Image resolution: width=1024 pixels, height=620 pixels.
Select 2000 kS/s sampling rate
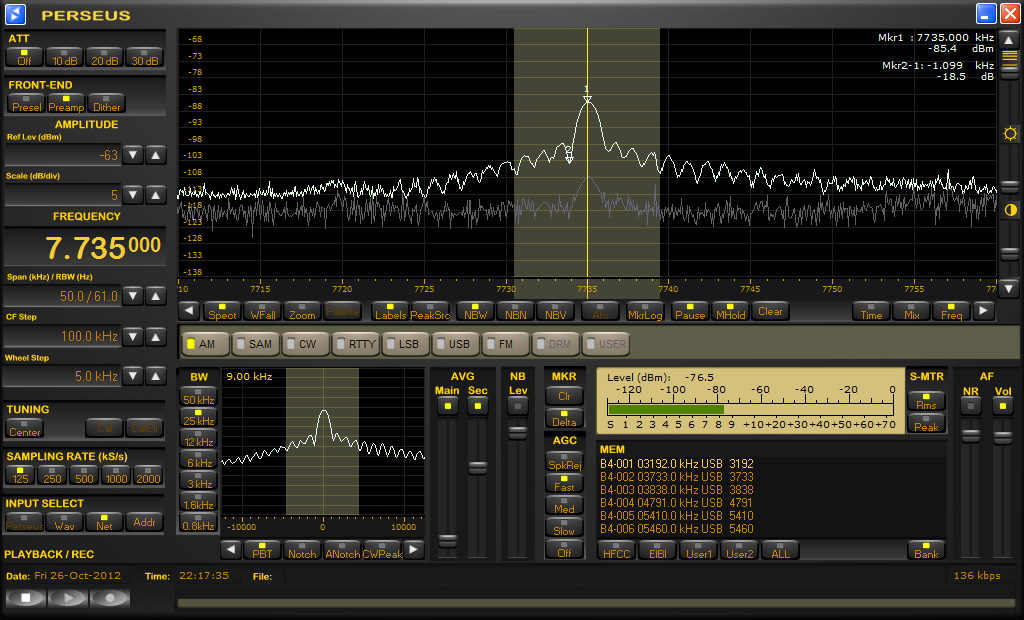148,475
